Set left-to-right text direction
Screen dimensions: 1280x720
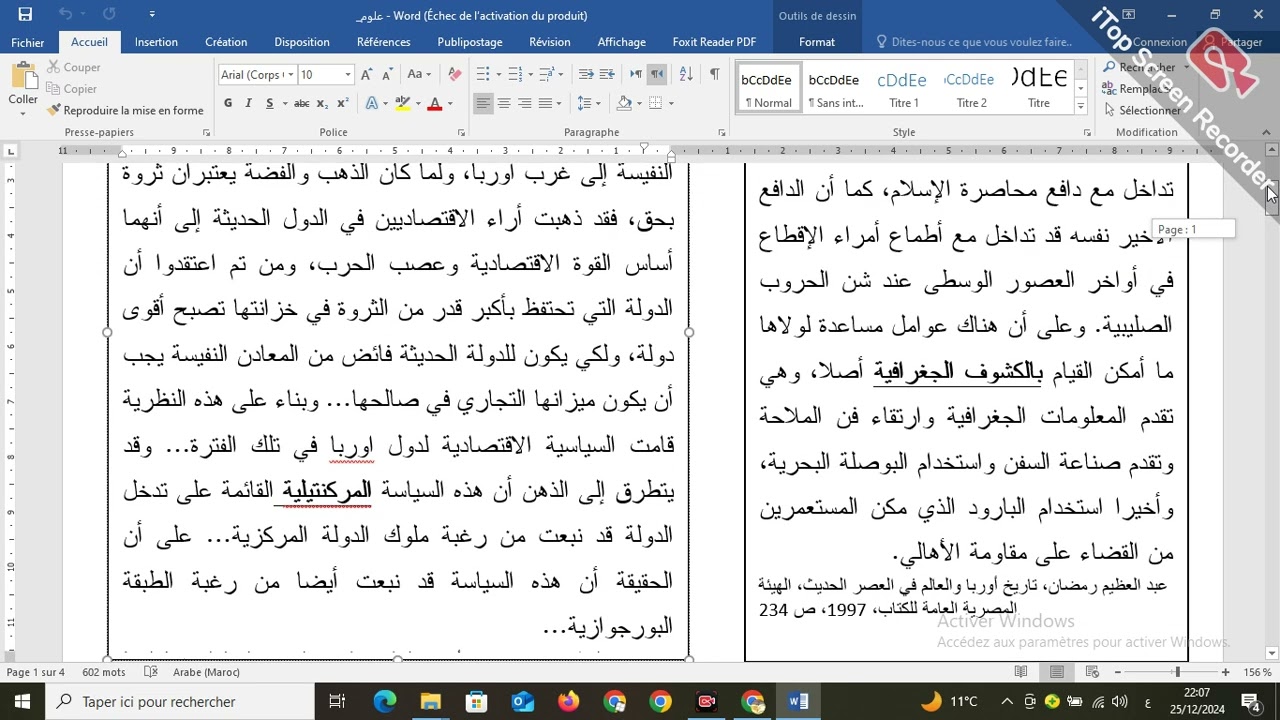click(x=636, y=74)
